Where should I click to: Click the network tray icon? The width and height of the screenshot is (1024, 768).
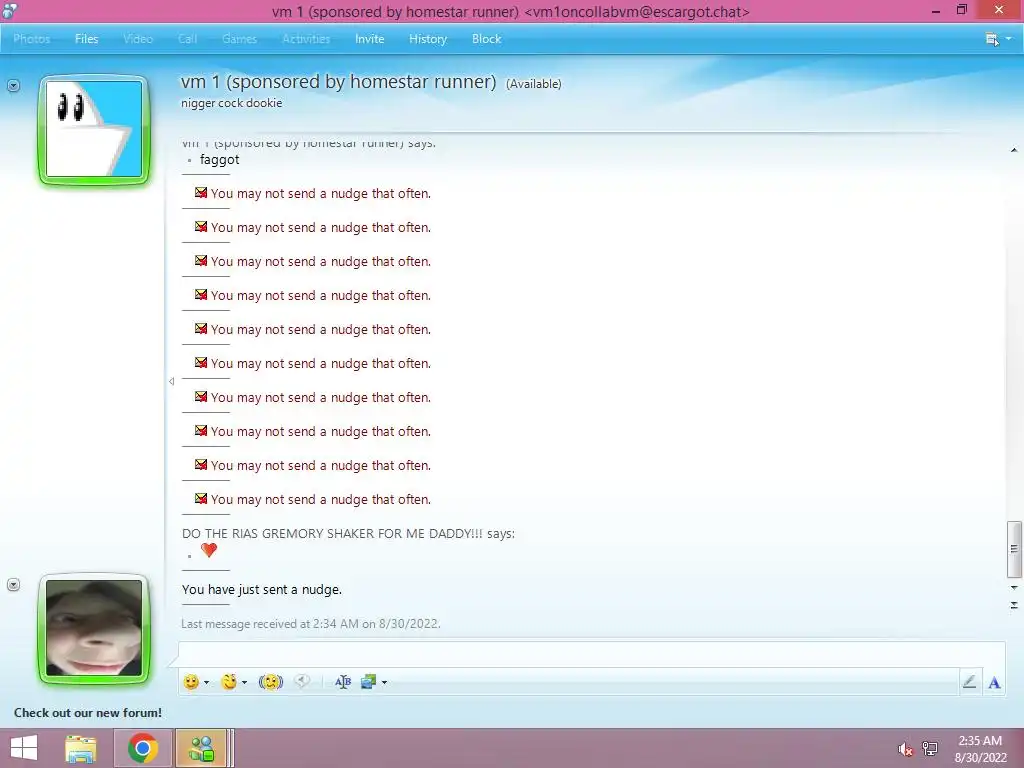(x=930, y=749)
